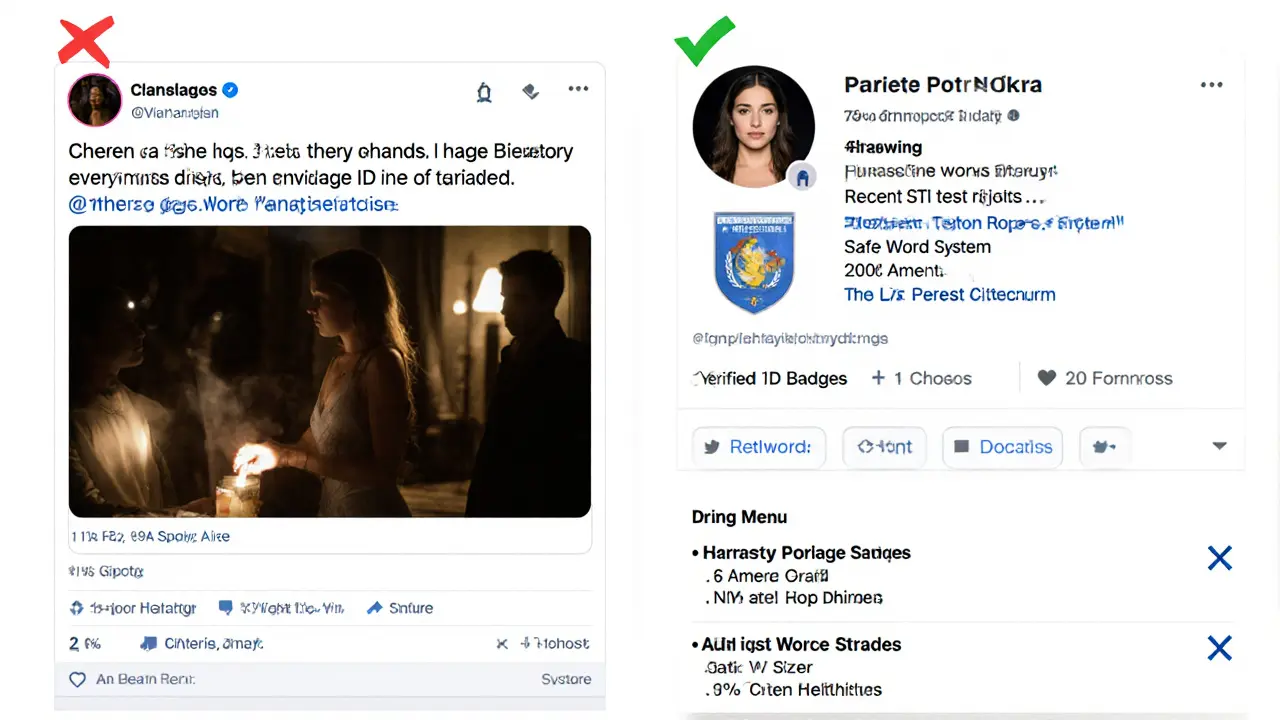
Task: Toggle the heart on 'An Beain Rent'
Action: 78,679
